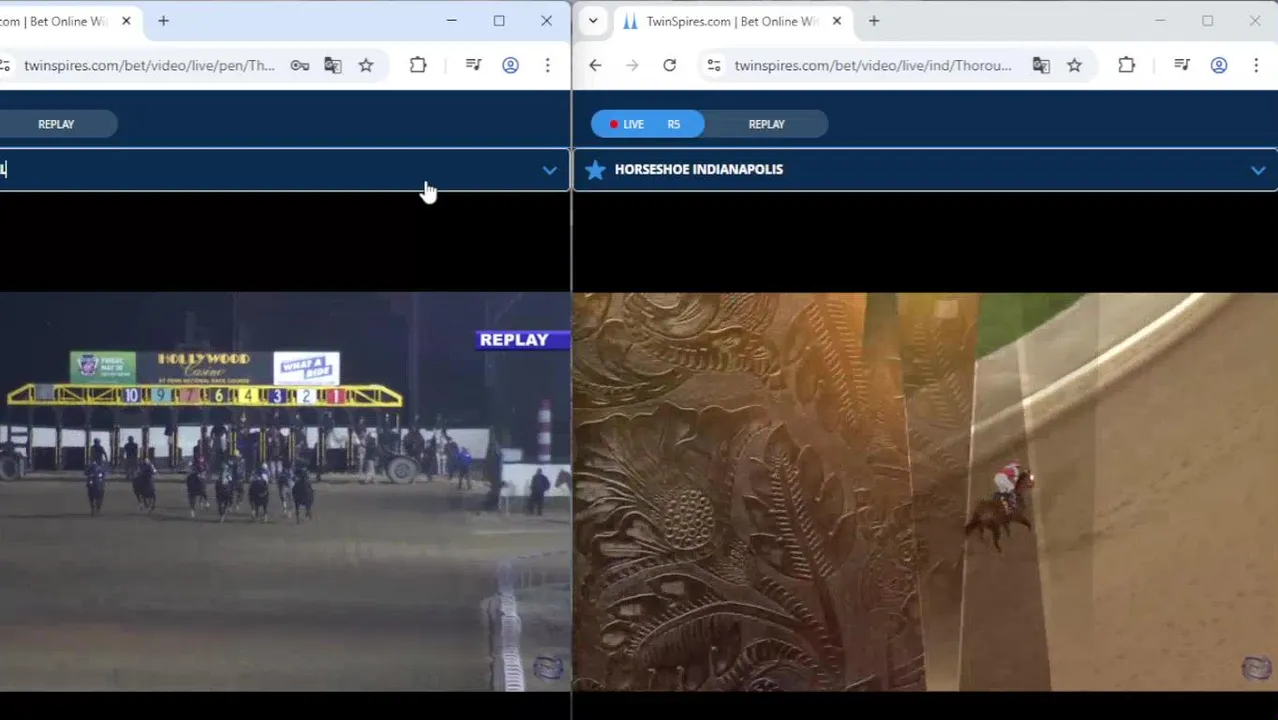Open media control icon in right window
Screen dimensions: 1278x720
pos(1182,65)
